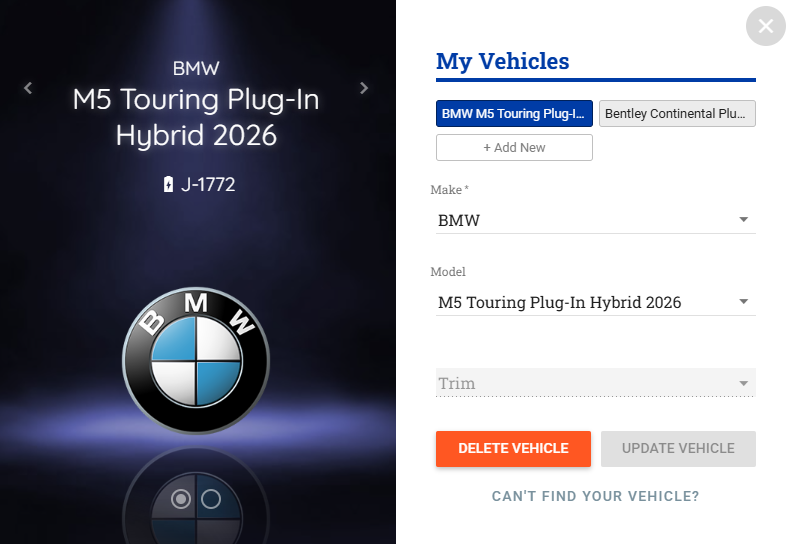
Task: Click the J-1772 connector label
Action: [208, 184]
